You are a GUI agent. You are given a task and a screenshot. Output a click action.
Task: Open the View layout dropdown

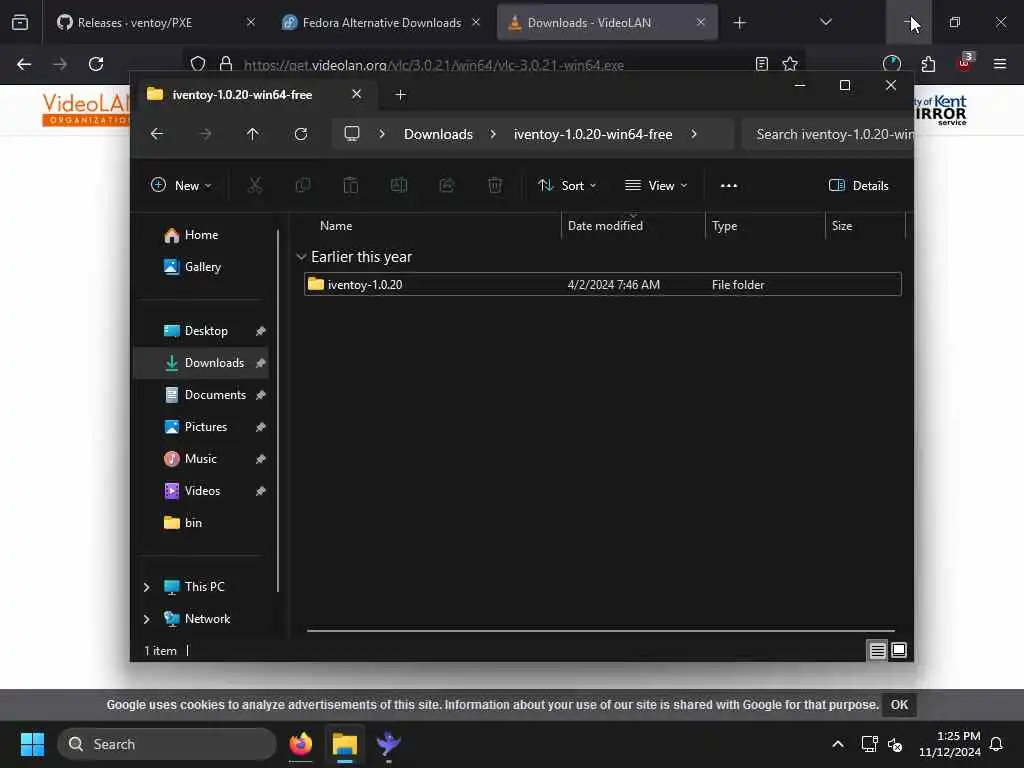pyautogui.click(x=656, y=185)
